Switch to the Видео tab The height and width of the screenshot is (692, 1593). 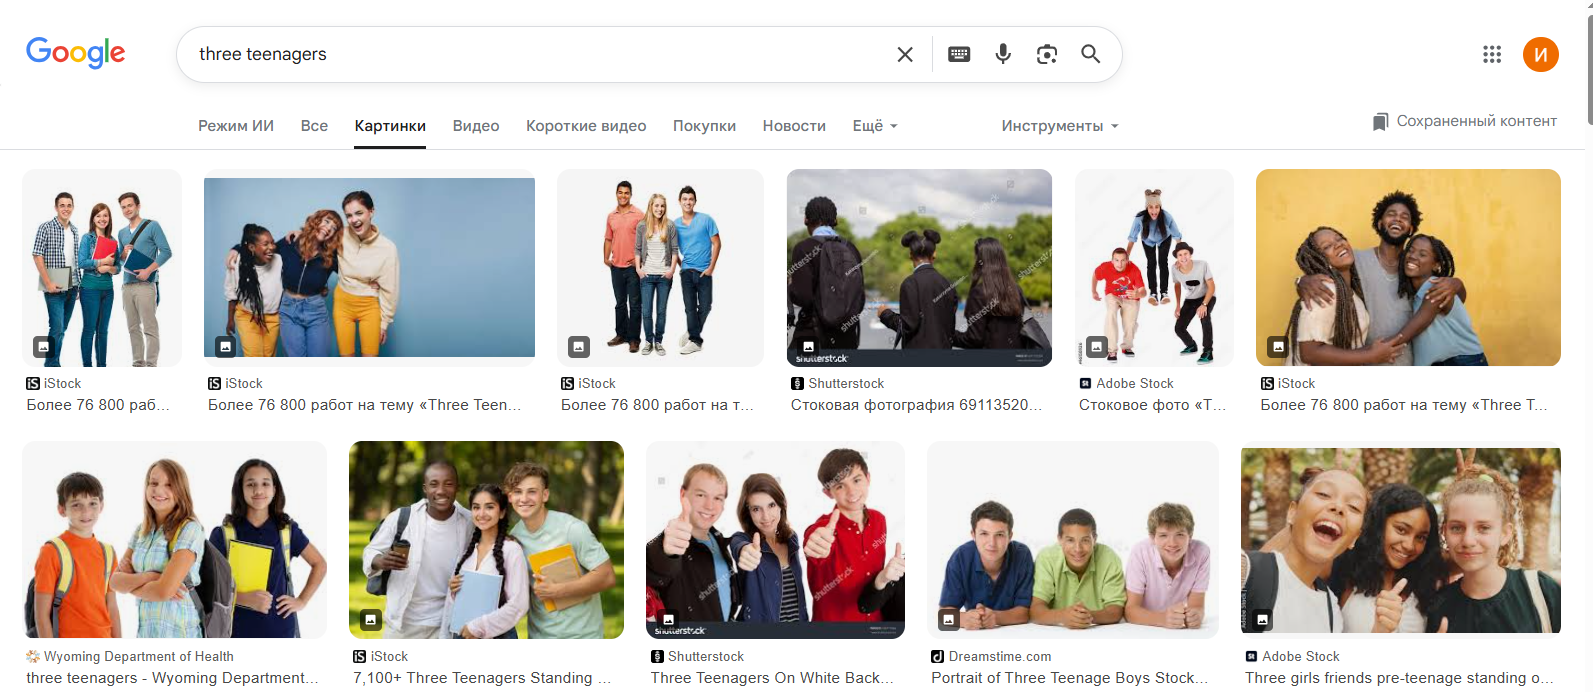click(x=476, y=126)
